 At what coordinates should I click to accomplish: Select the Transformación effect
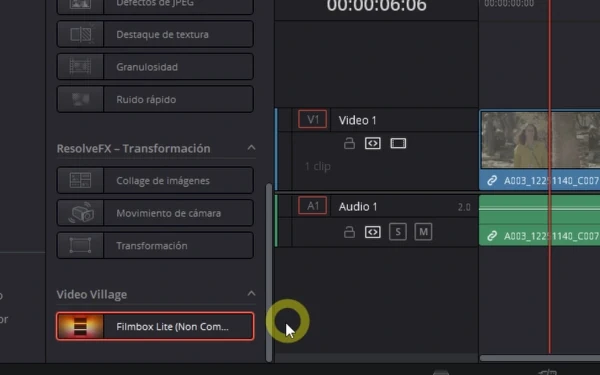tap(155, 245)
